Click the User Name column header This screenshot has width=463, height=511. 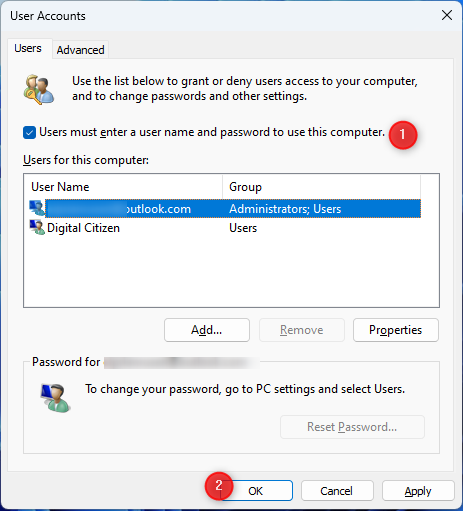click(123, 187)
